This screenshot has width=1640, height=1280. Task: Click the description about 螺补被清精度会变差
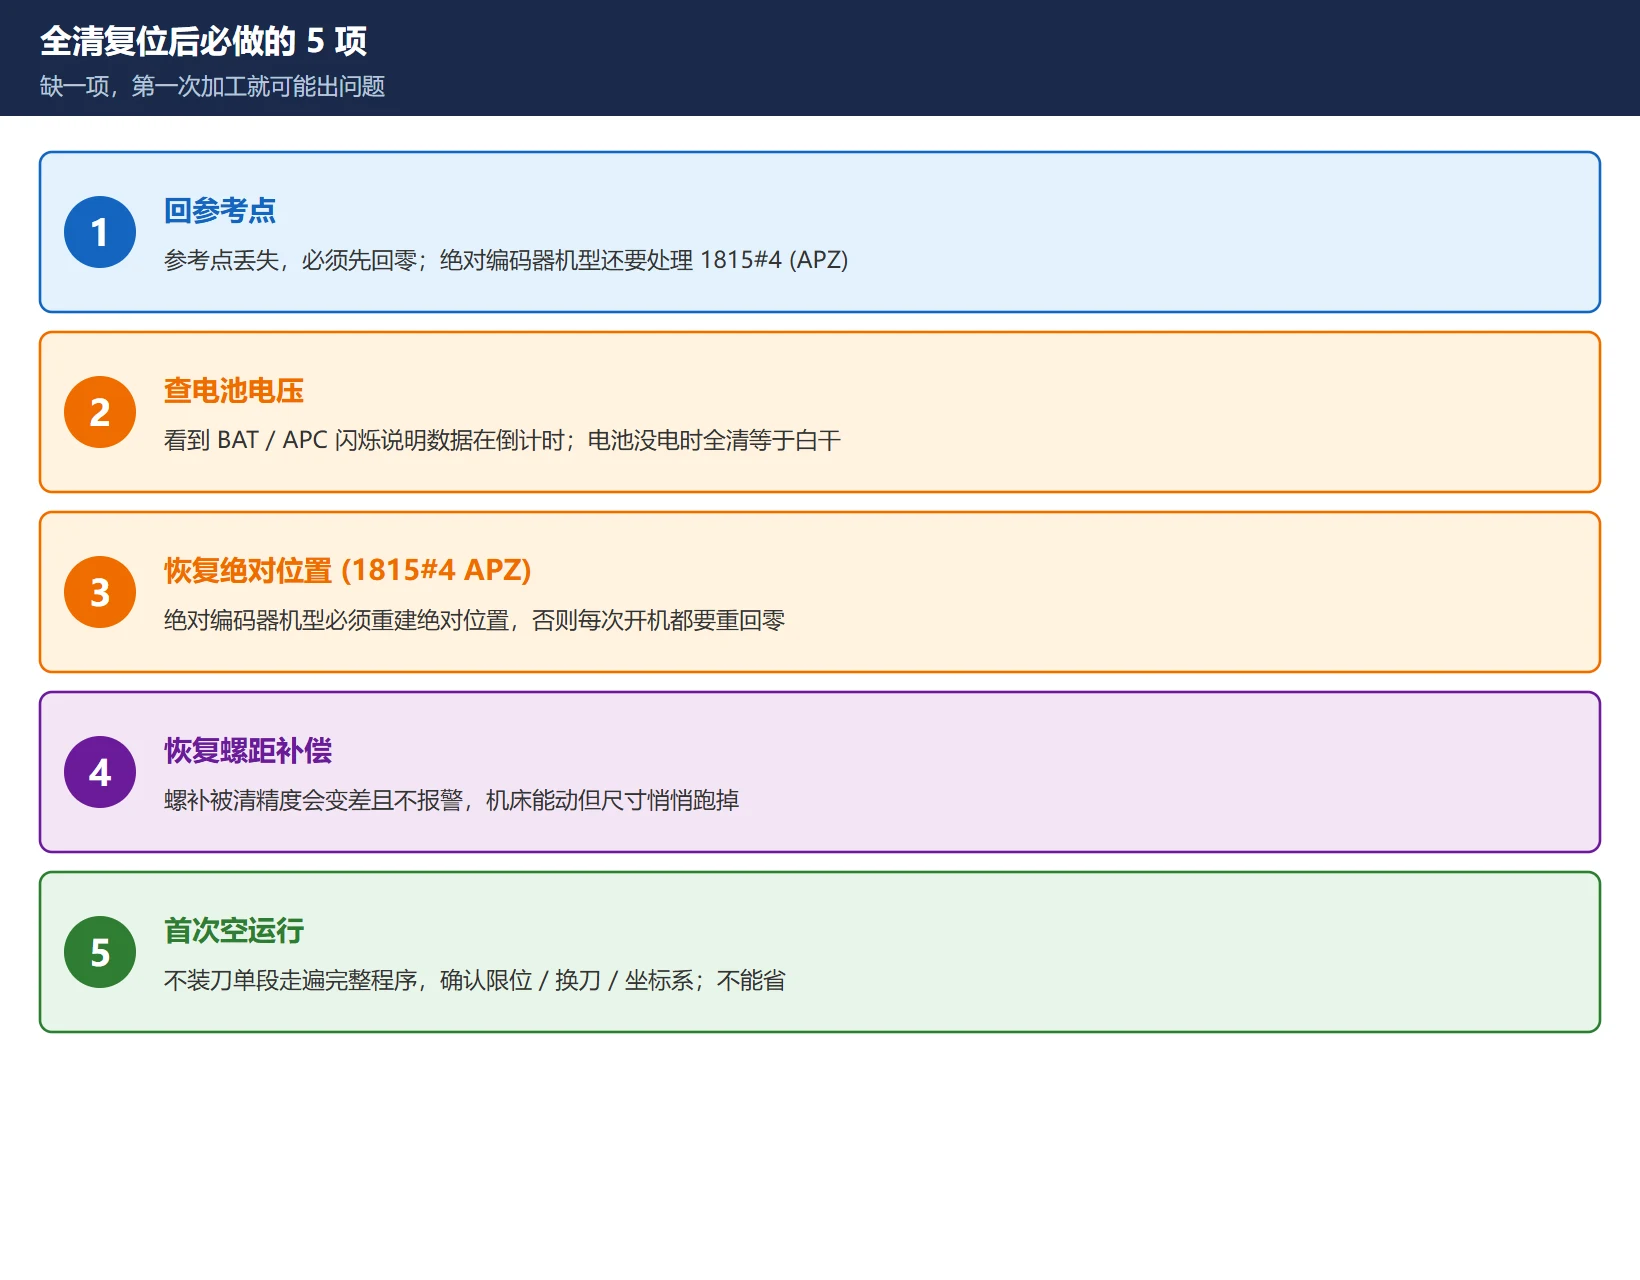click(452, 800)
